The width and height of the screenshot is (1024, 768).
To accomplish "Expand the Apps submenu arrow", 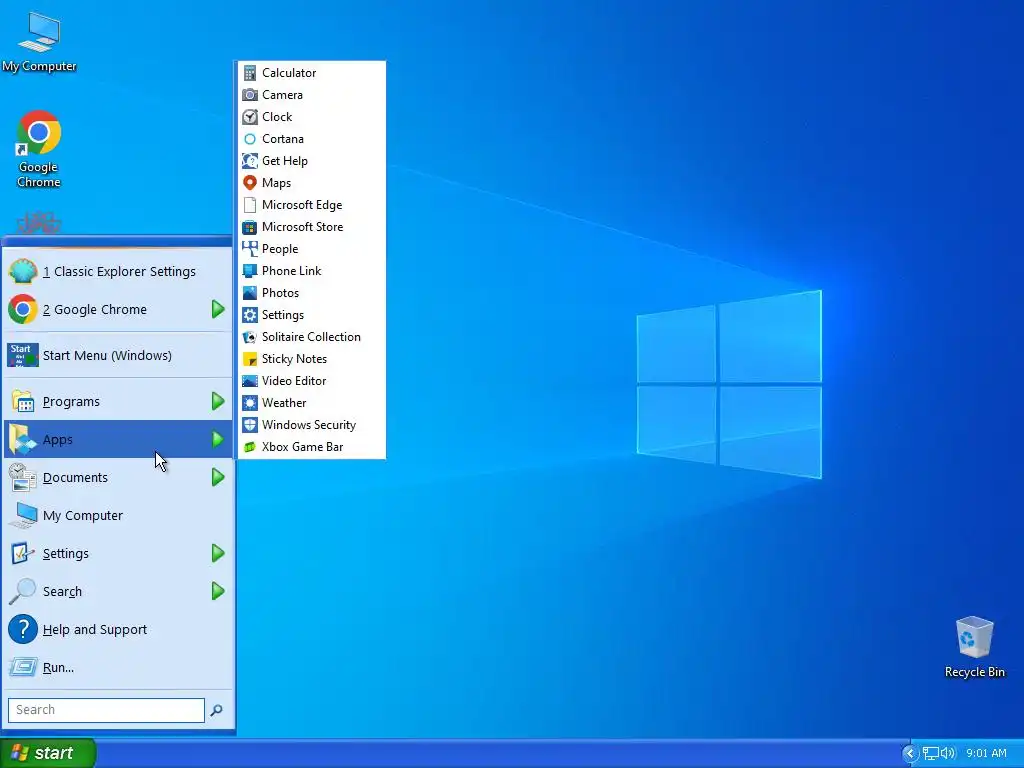I will [x=218, y=439].
